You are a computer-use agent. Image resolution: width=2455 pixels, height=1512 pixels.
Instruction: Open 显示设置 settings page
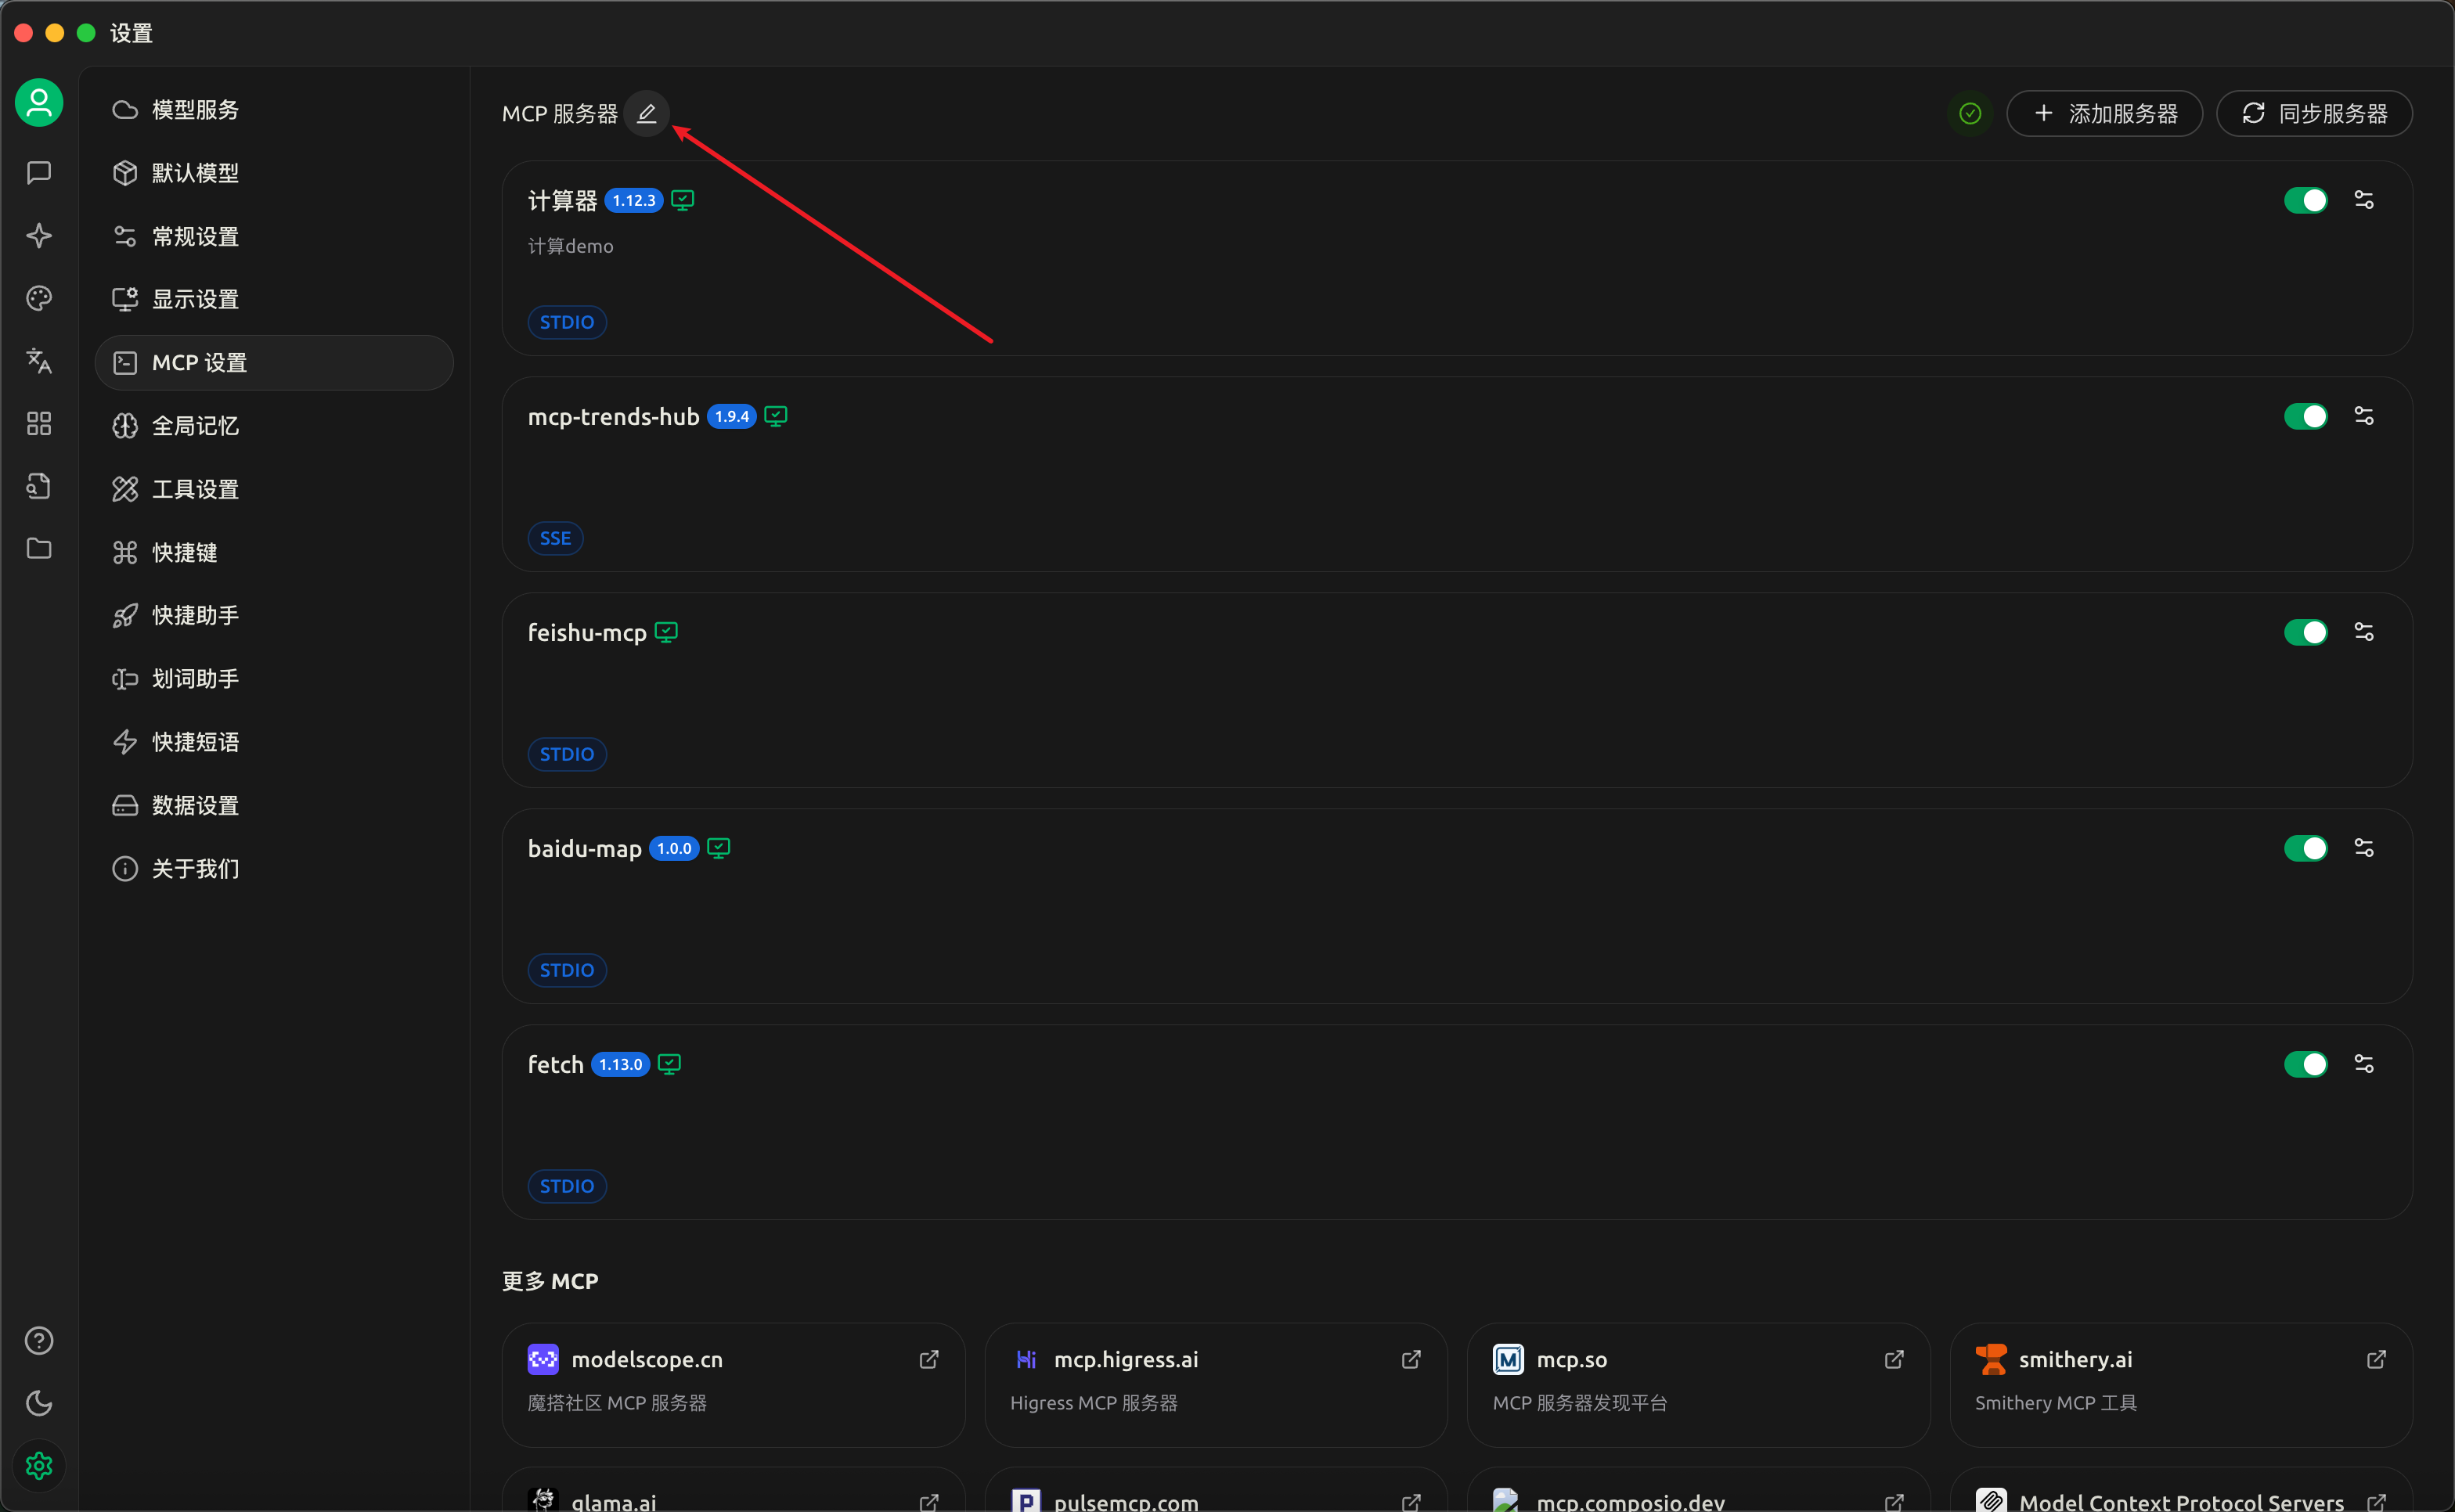pyautogui.click(x=274, y=299)
